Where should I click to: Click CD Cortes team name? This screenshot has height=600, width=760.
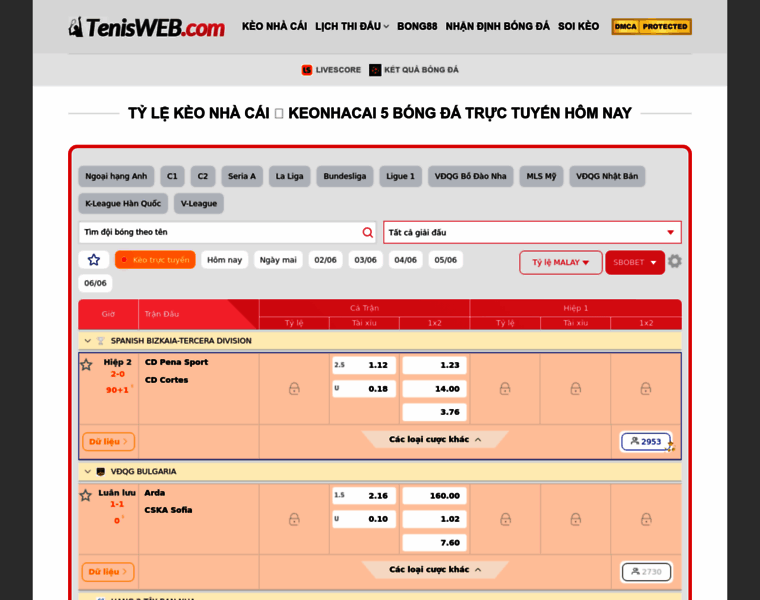166,380
